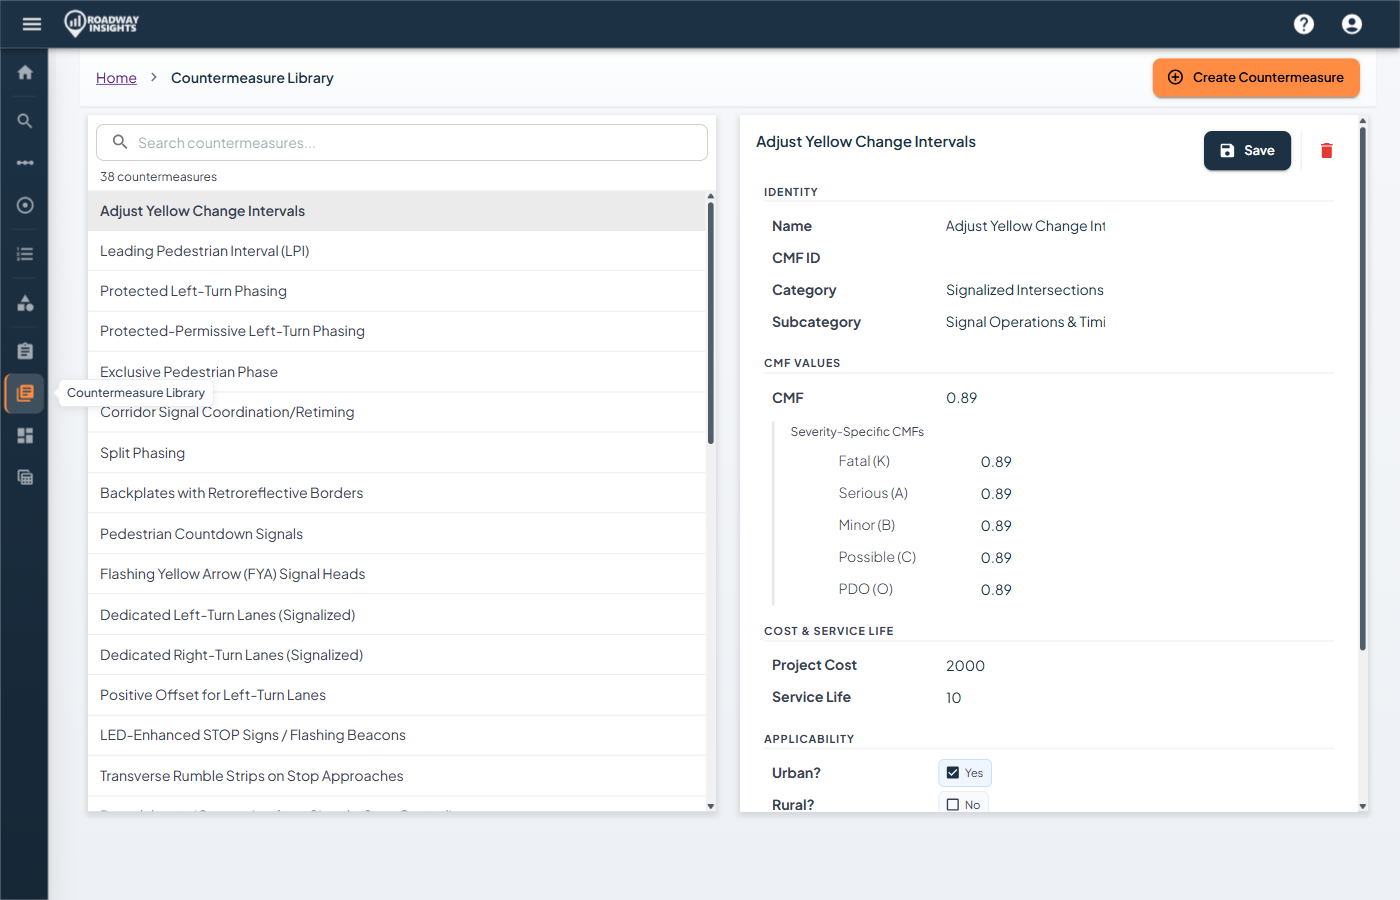The image size is (1400, 900).
Task: Open the Subcategory field dropdown
Action: (x=1025, y=321)
